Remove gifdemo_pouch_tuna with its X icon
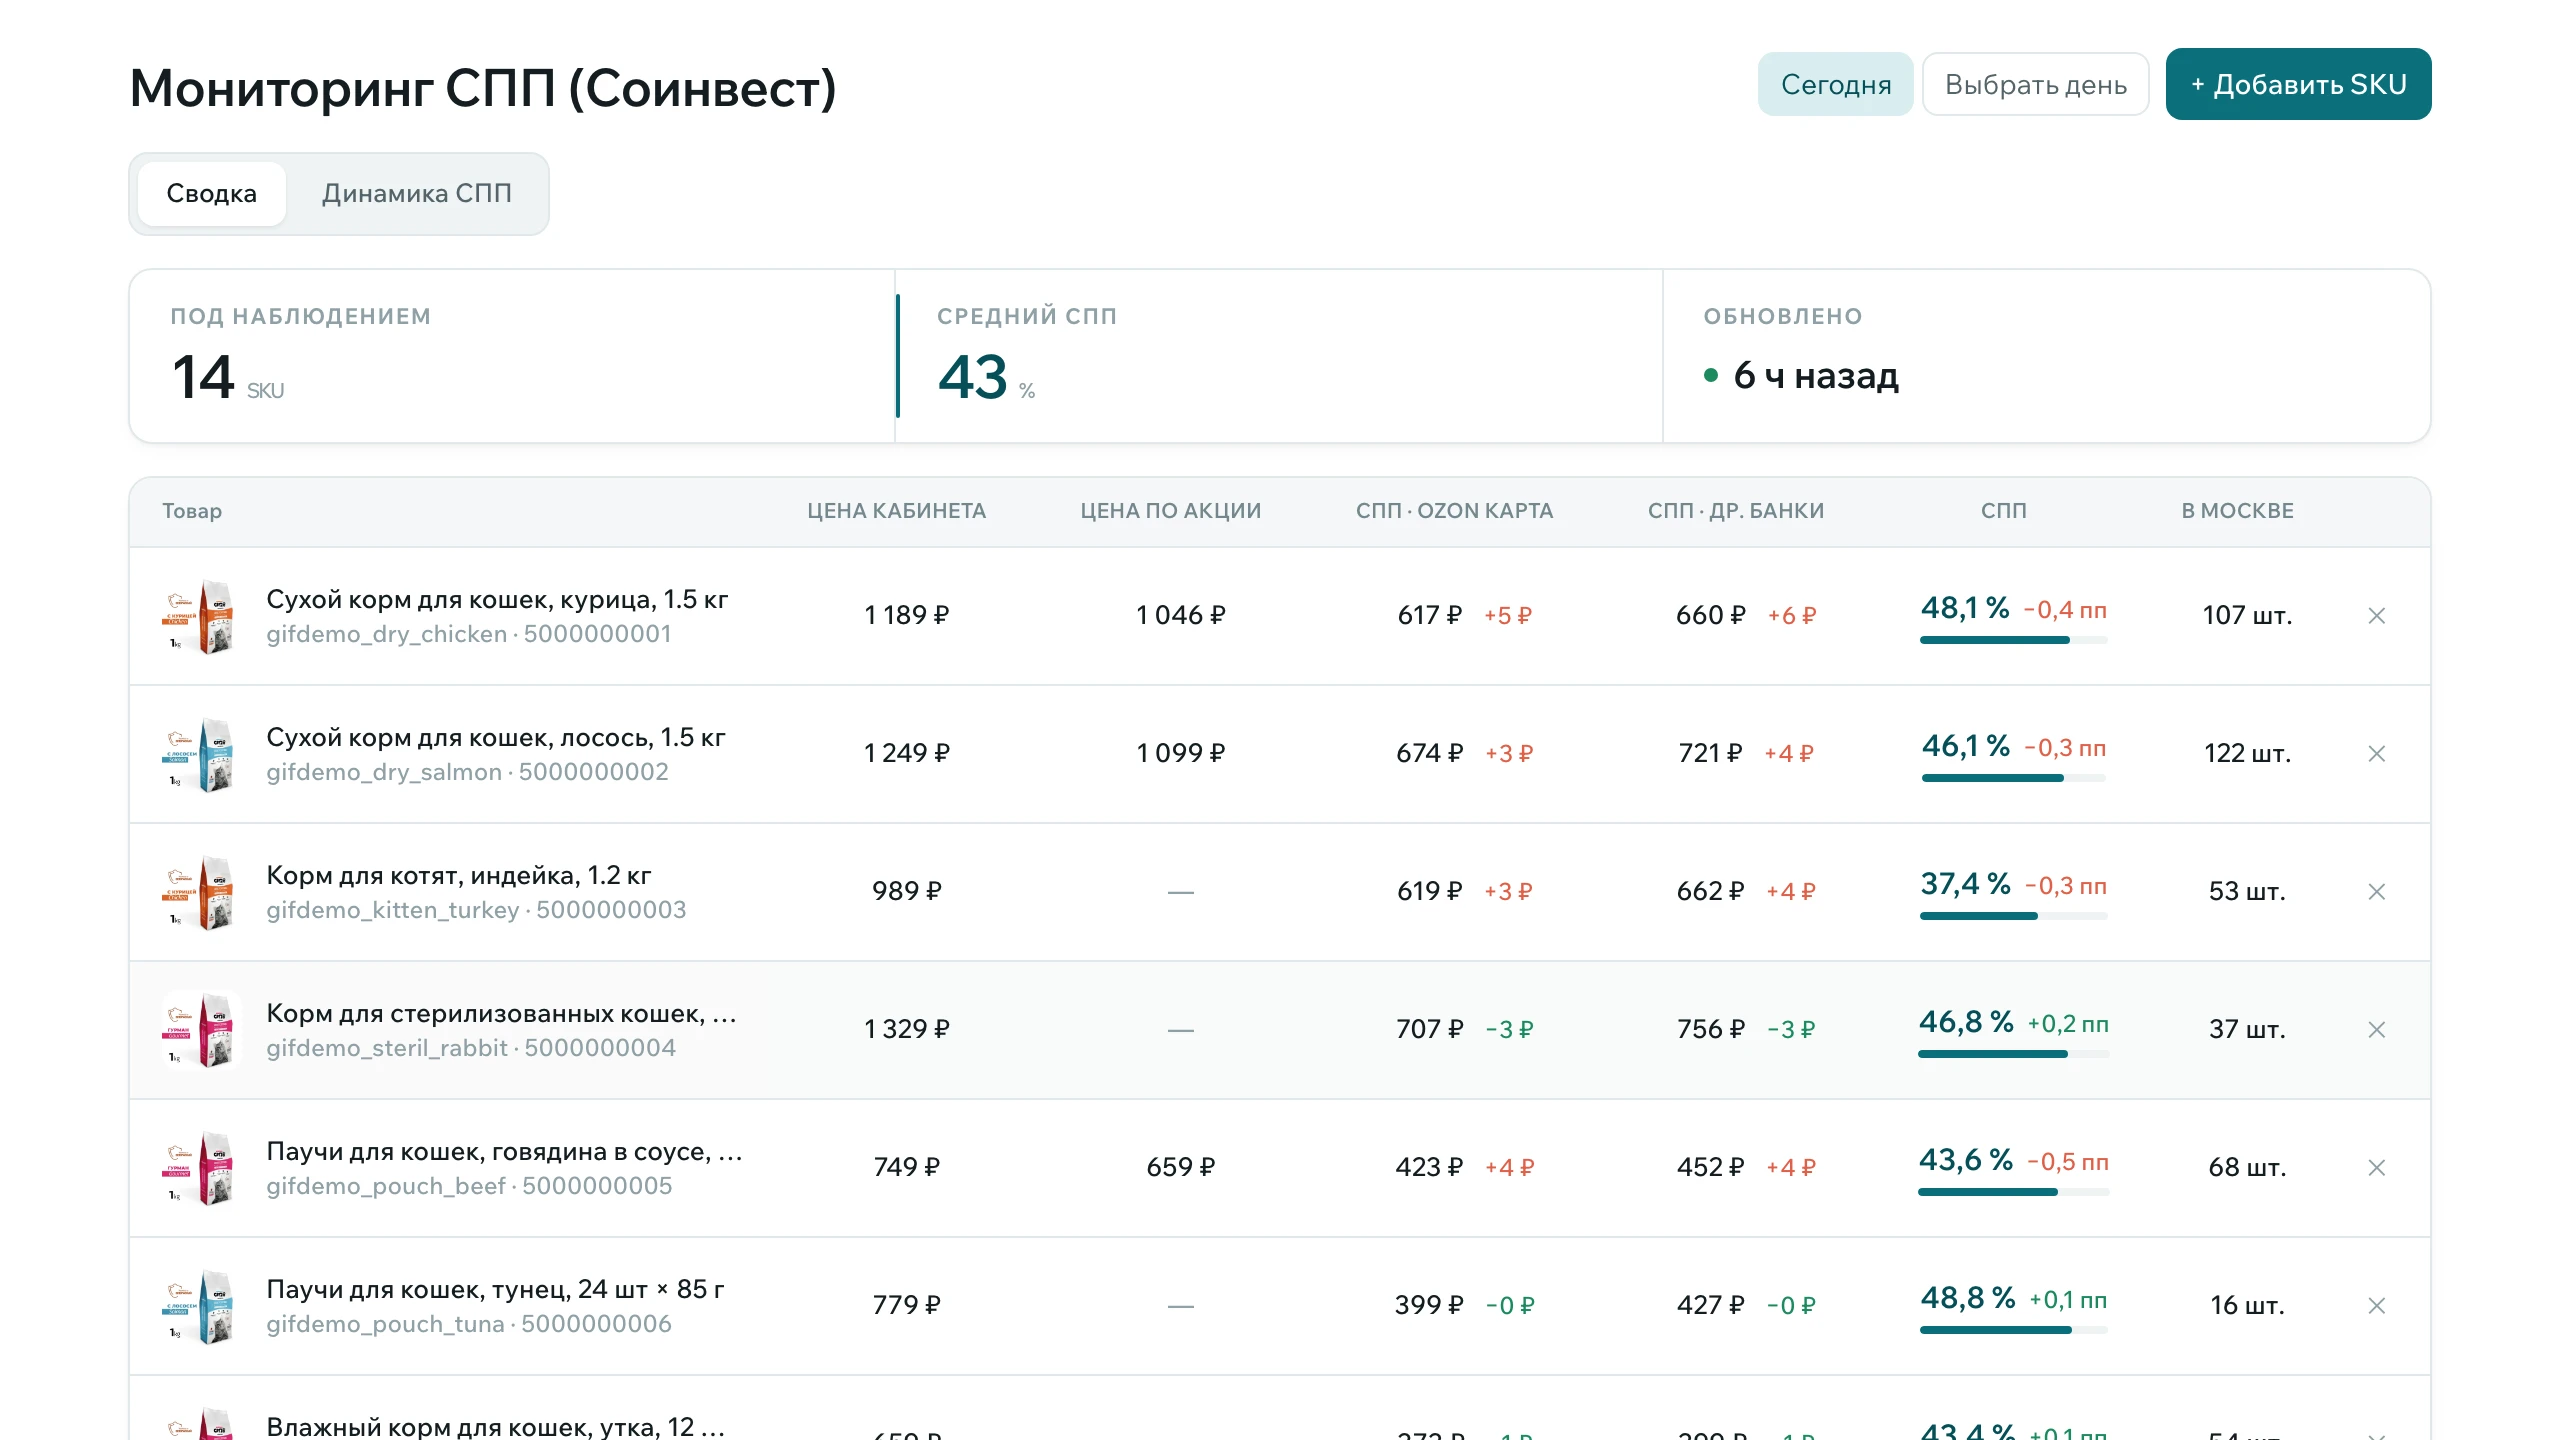 (x=2377, y=1306)
